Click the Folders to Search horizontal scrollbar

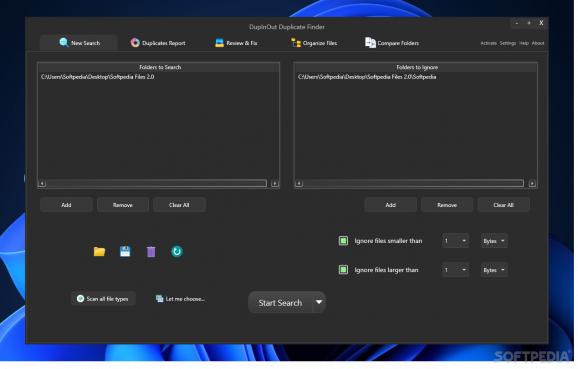click(156, 183)
